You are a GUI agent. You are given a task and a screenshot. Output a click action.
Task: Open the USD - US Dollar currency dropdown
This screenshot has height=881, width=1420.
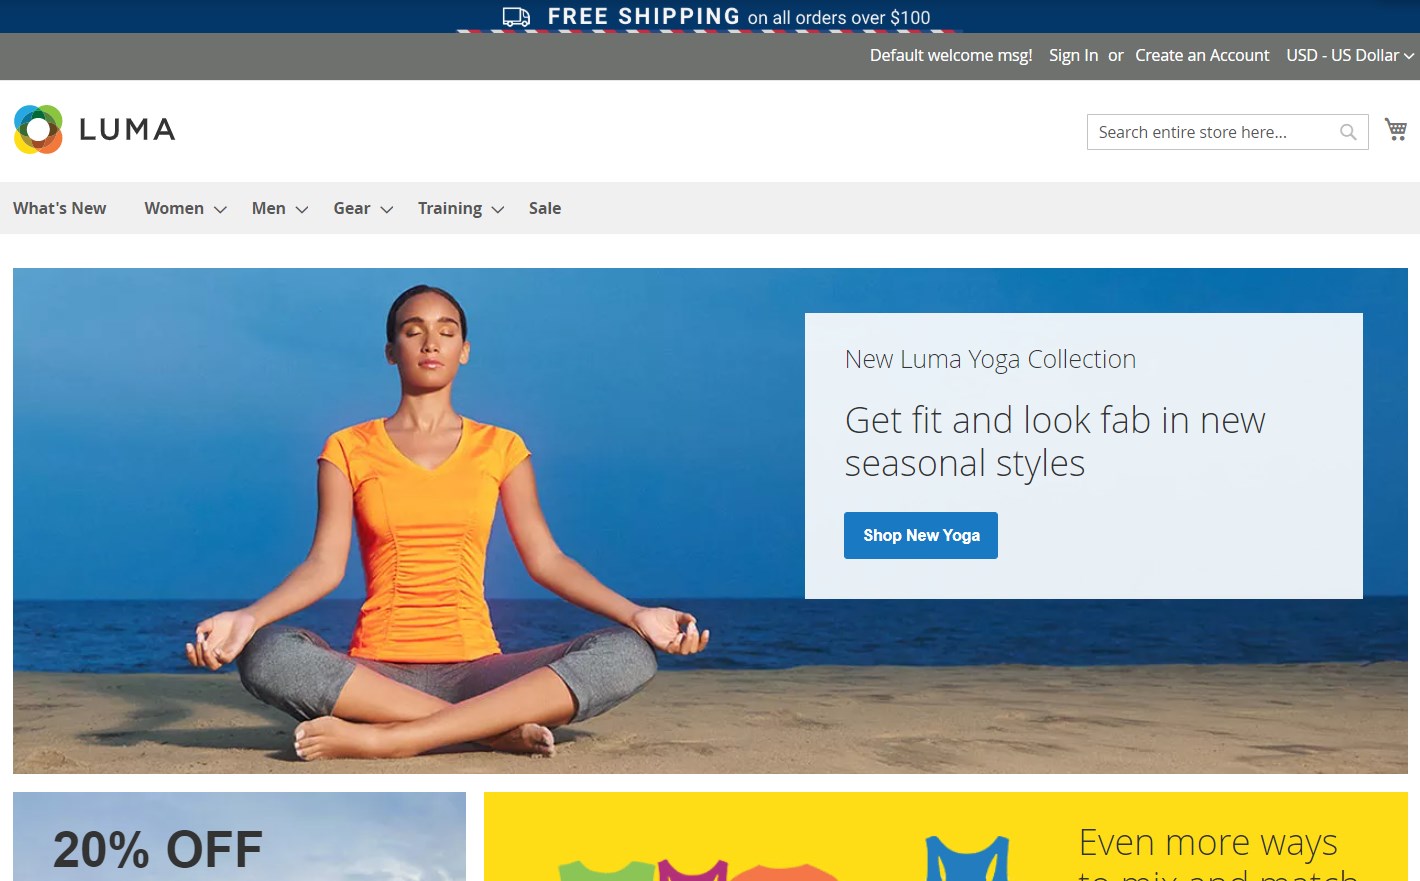point(1349,55)
